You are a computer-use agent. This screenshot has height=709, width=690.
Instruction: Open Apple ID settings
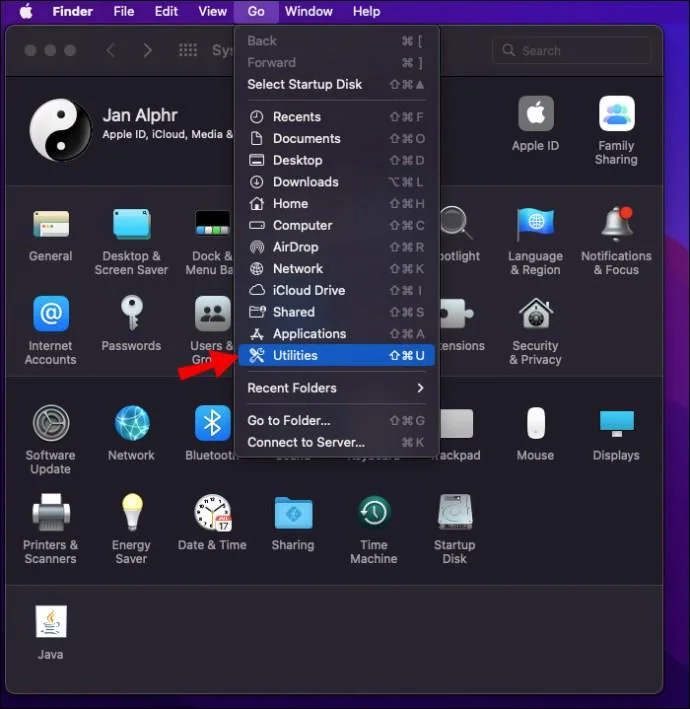pos(535,124)
